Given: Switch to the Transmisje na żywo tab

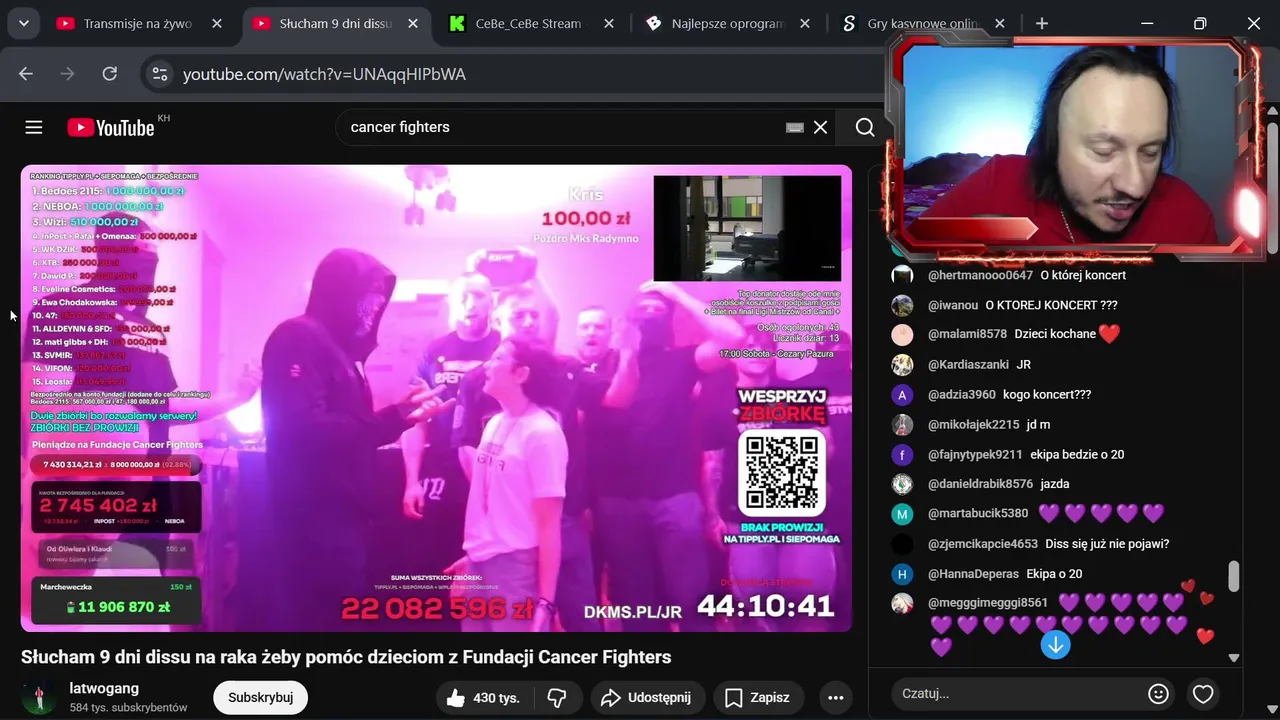Looking at the screenshot, I should pyautogui.click(x=139, y=23).
